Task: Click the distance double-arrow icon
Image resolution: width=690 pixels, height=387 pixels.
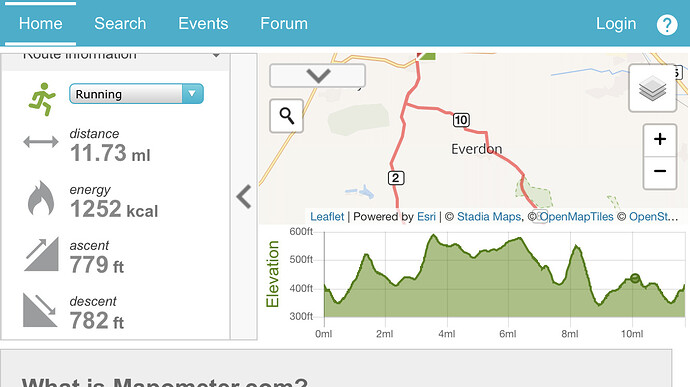Action: coord(41,142)
